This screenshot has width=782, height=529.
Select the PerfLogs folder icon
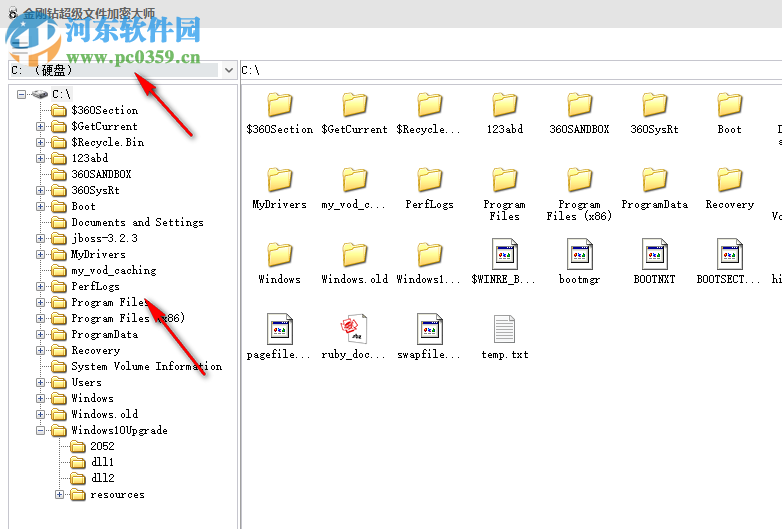click(x=429, y=179)
